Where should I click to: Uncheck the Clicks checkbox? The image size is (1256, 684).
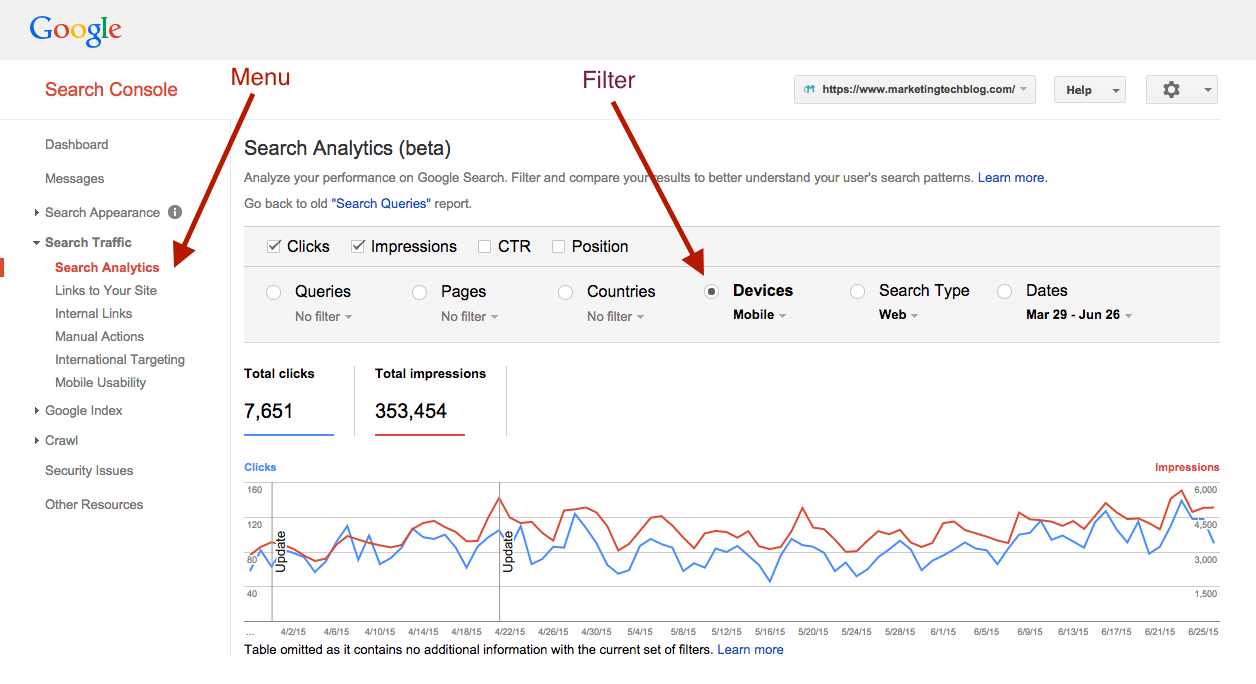(274, 247)
